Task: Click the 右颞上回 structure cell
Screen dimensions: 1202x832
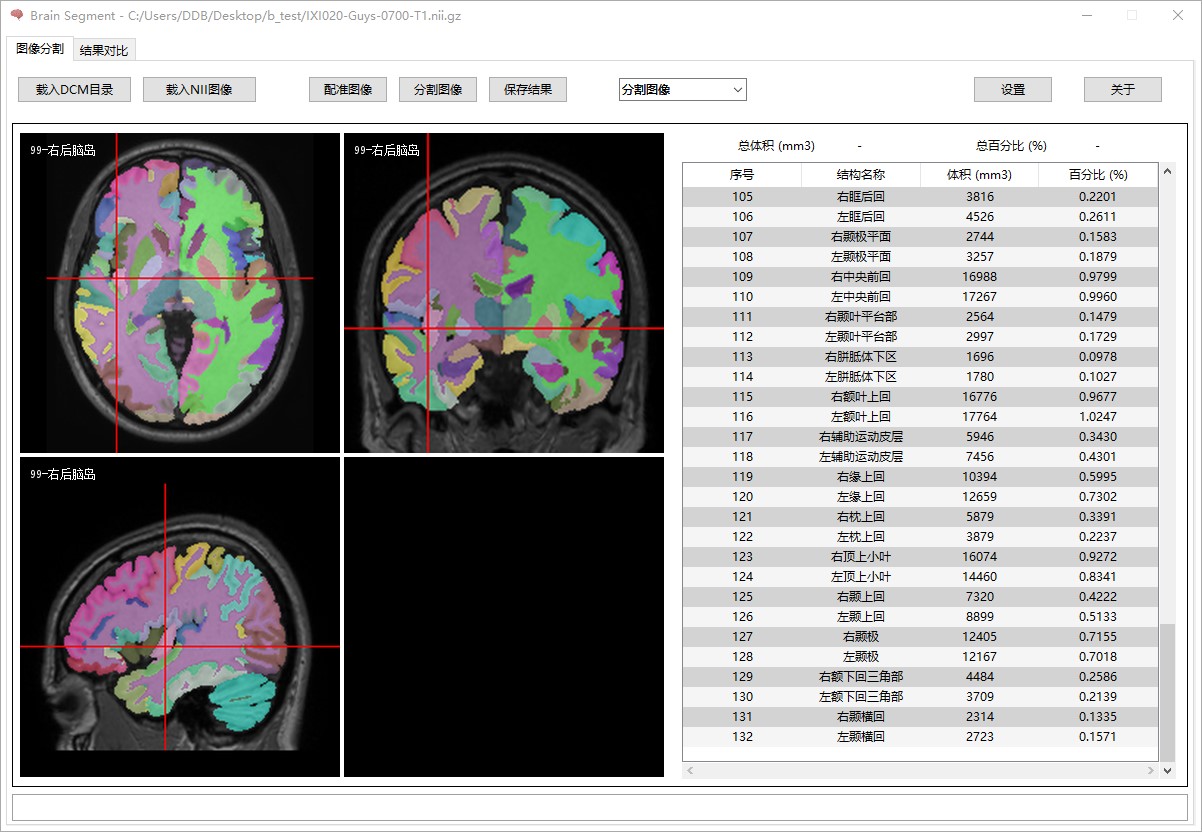Action: click(x=861, y=597)
